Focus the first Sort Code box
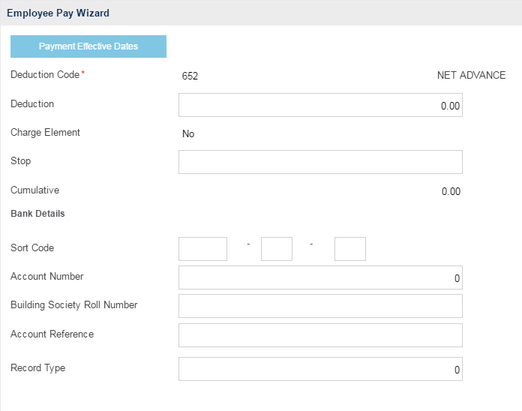The height and width of the screenshot is (411, 522). [x=203, y=249]
